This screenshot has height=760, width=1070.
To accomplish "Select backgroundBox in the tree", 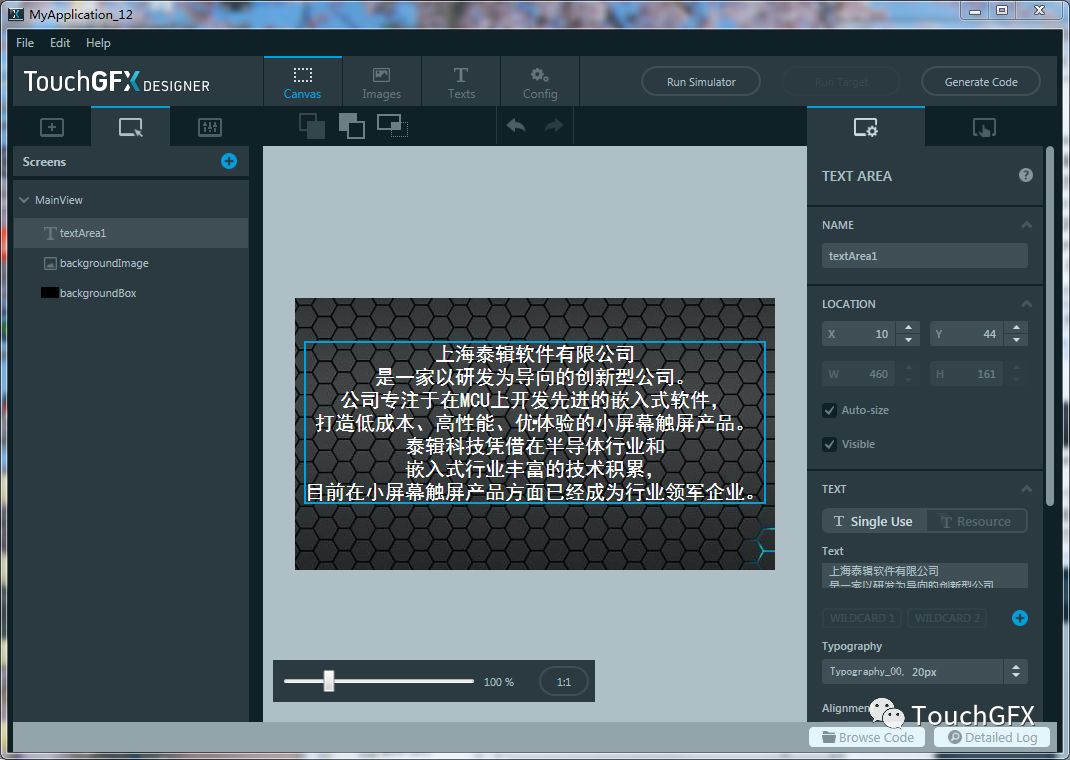I will coord(131,293).
